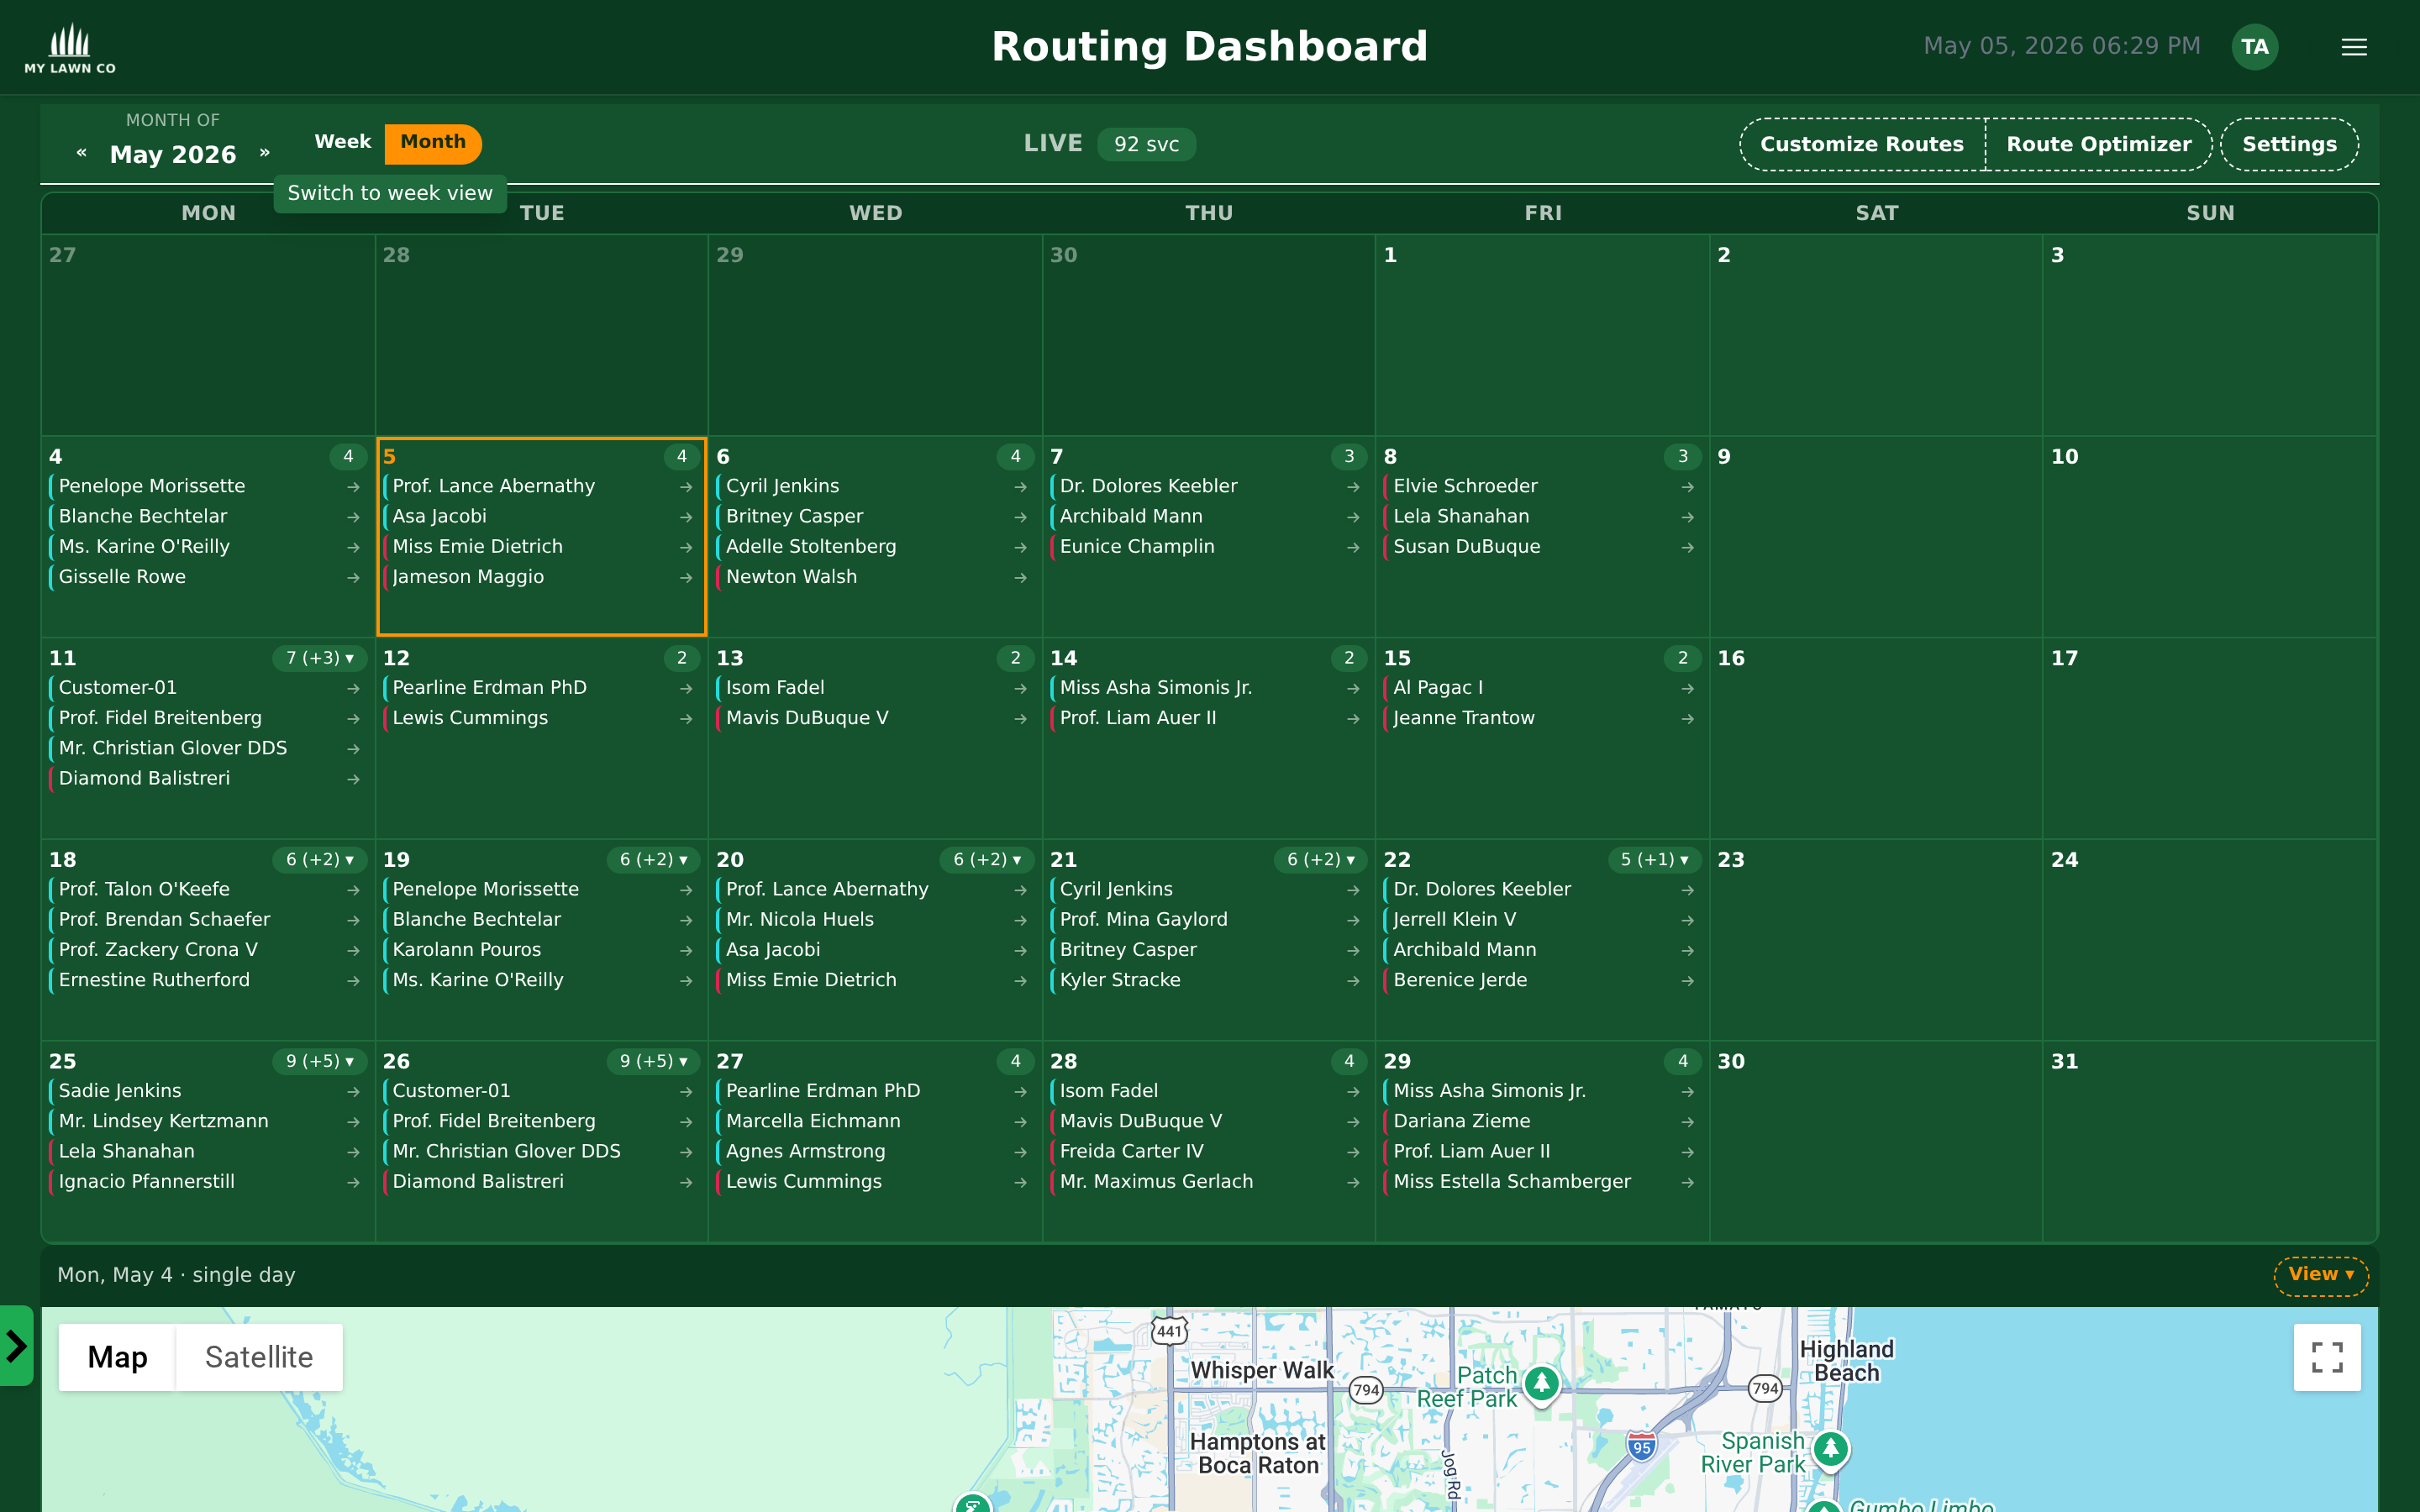The width and height of the screenshot is (2420, 1512).
Task: Open arrow for Cyril Jenkins on May 6
Action: 1020,487
